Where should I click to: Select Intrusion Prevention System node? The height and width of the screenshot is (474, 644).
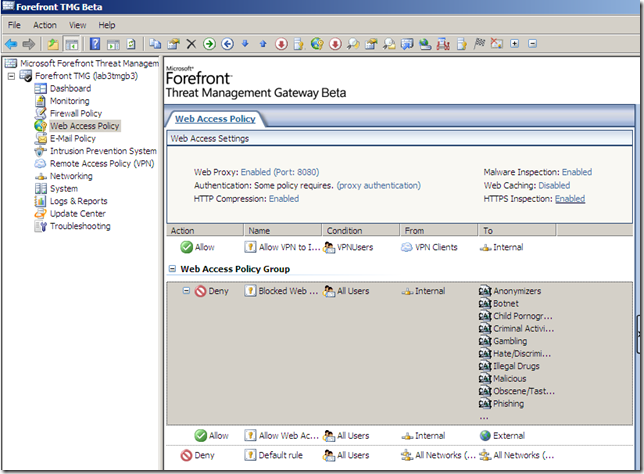pos(103,151)
